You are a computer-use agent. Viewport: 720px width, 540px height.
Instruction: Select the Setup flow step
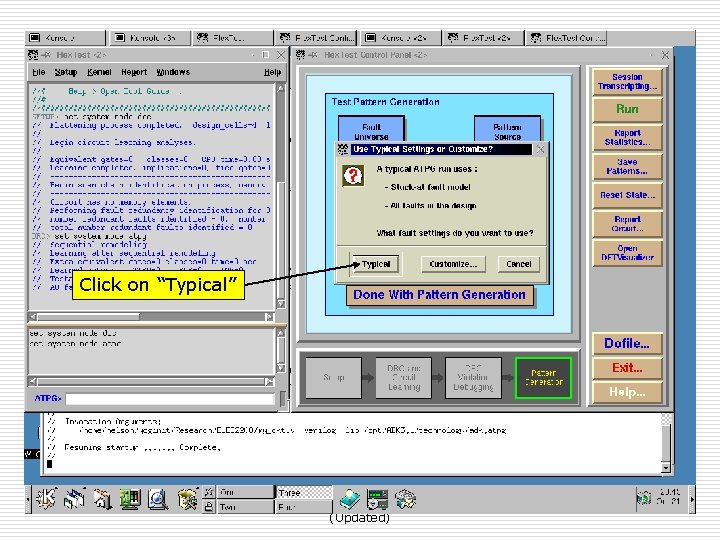(x=333, y=377)
